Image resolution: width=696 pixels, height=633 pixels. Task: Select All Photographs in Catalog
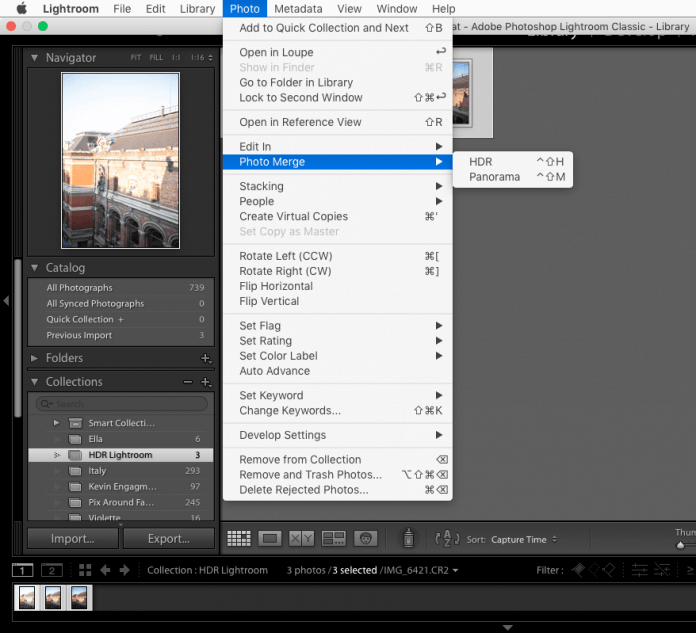(x=121, y=288)
